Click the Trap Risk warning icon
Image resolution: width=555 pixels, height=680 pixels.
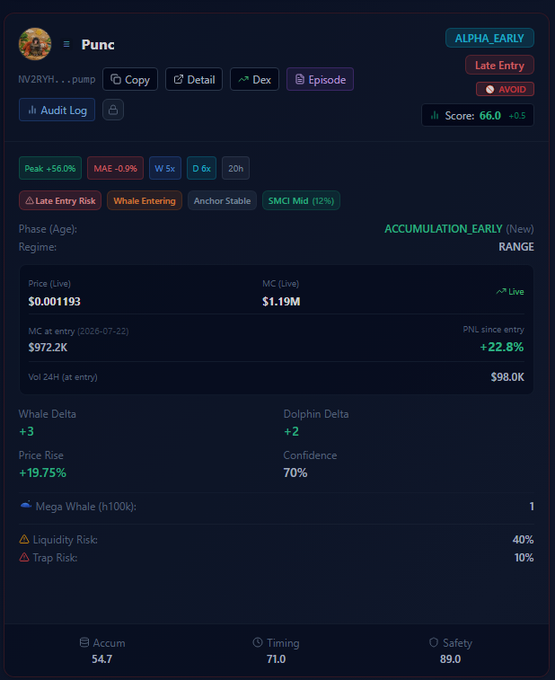[24, 557]
